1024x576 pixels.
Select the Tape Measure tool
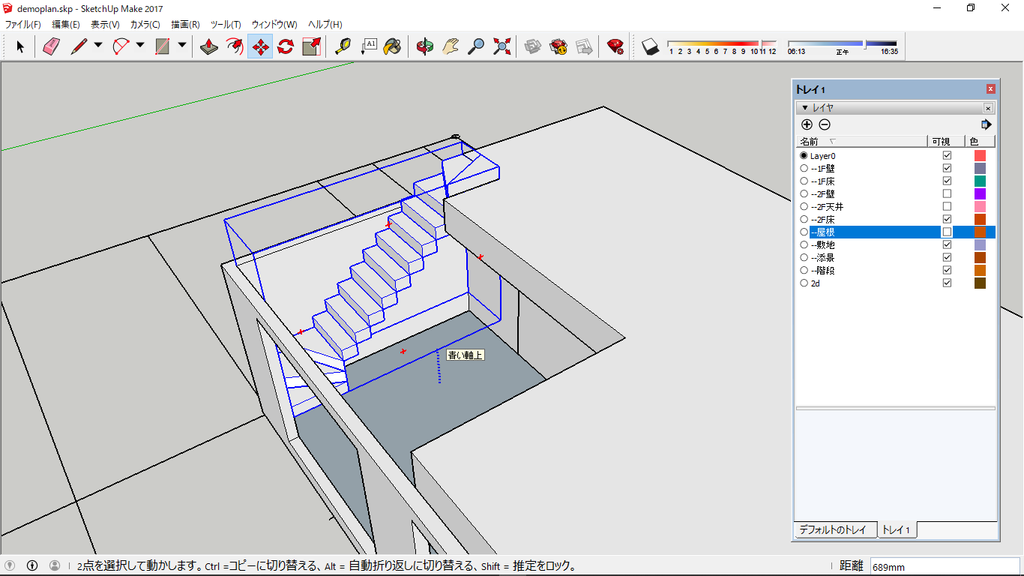343,46
